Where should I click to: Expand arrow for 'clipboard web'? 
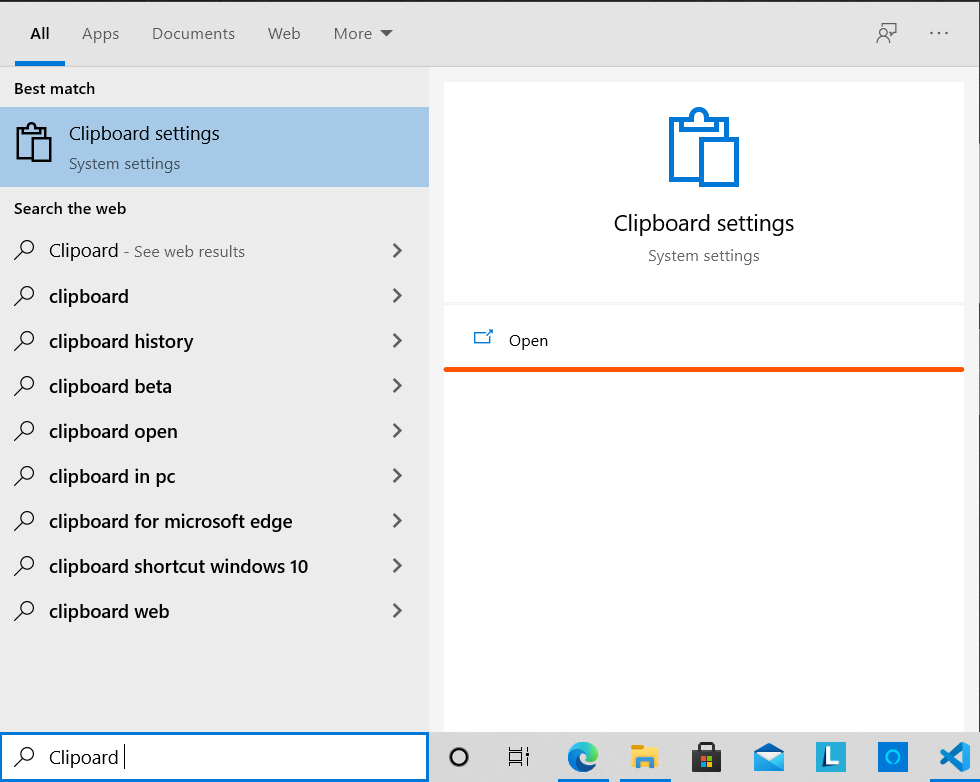click(397, 611)
